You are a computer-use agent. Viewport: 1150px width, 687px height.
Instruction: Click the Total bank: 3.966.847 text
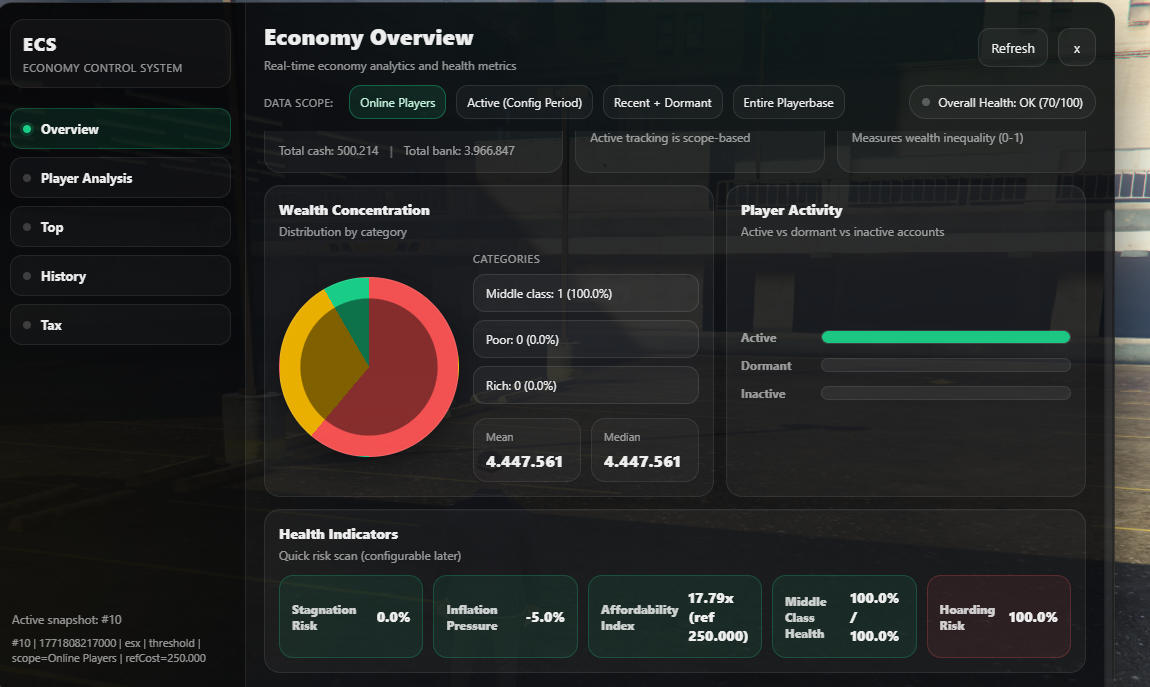pos(459,150)
